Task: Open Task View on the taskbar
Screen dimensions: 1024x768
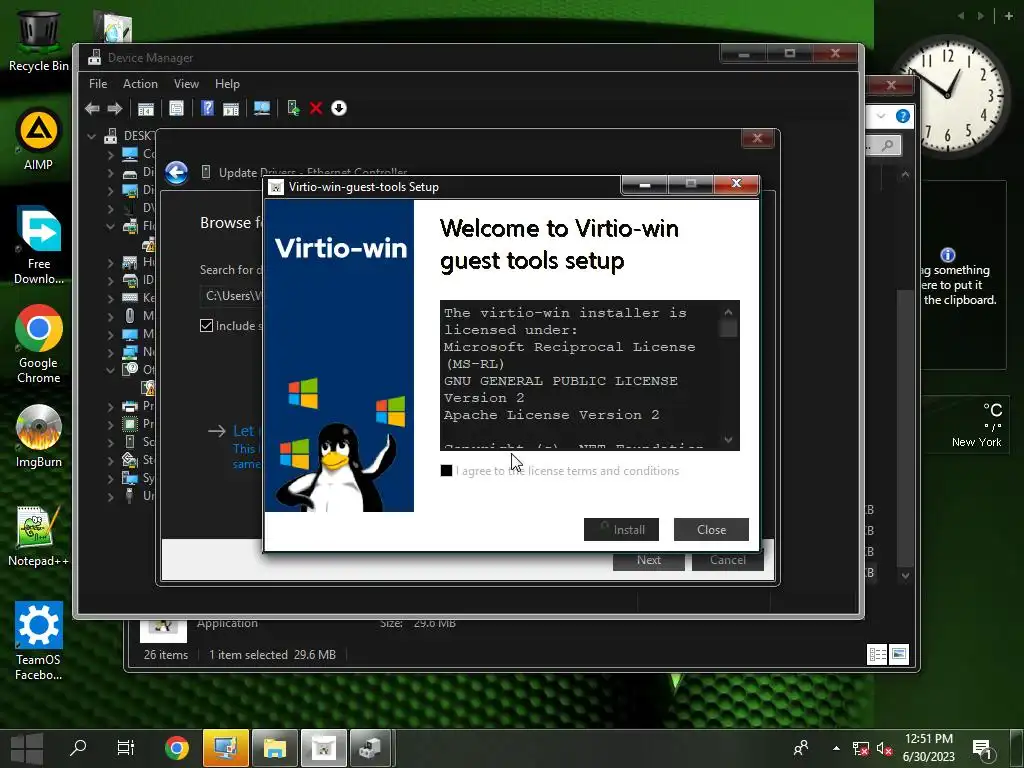Action: pyautogui.click(x=125, y=748)
